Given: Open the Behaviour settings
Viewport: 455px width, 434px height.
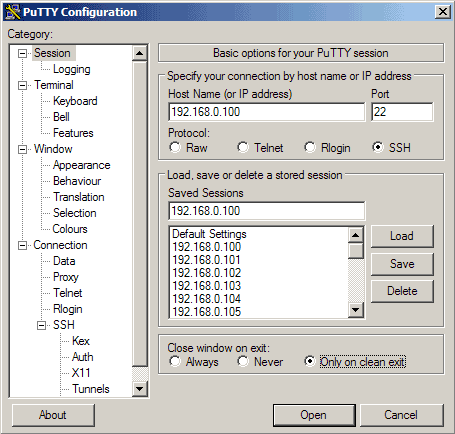Looking at the screenshot, I should [x=77, y=181].
